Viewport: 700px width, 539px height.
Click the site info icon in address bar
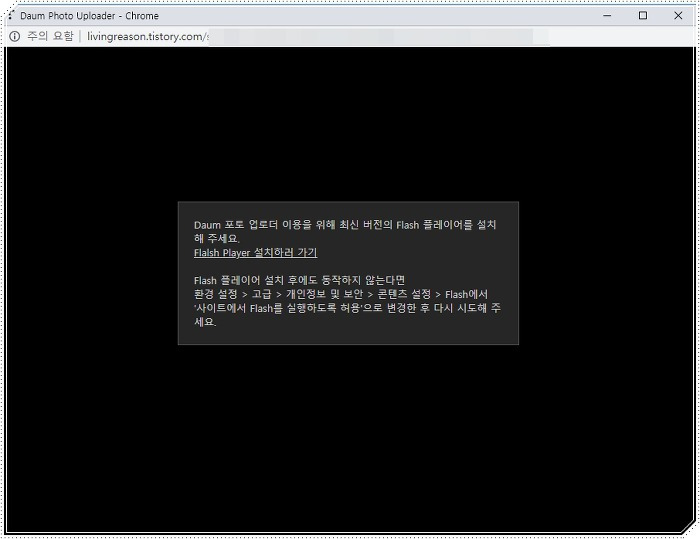(x=15, y=36)
